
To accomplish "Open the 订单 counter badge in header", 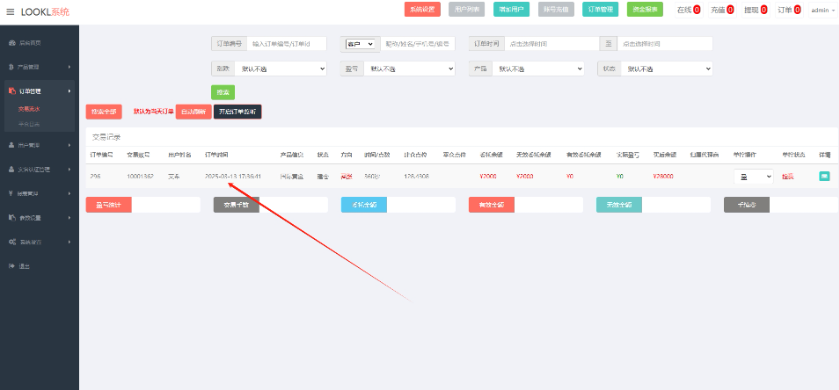I will 797,10.
